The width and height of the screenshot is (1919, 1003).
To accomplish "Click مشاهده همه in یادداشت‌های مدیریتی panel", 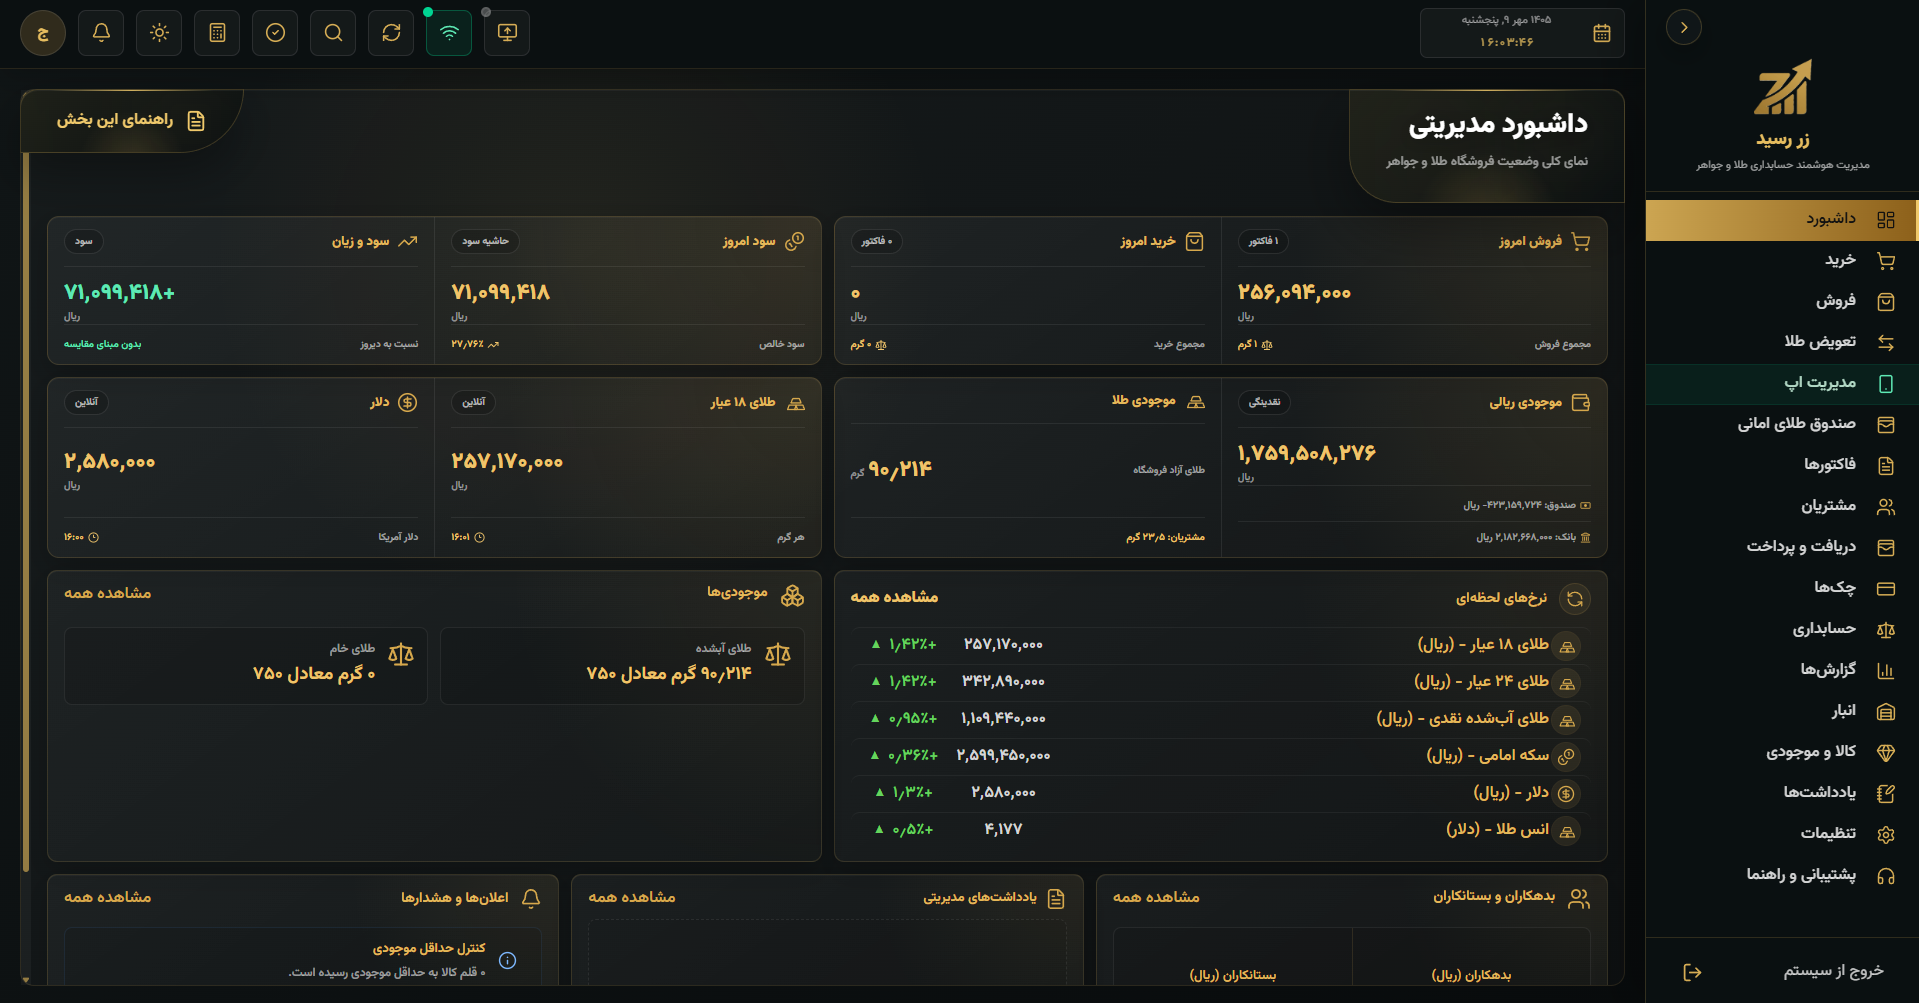I will coord(632,898).
